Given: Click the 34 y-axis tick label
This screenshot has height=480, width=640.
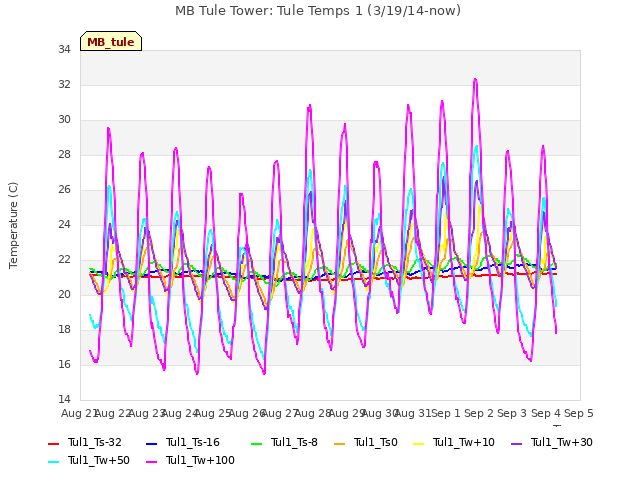Looking at the screenshot, I should click(64, 49).
